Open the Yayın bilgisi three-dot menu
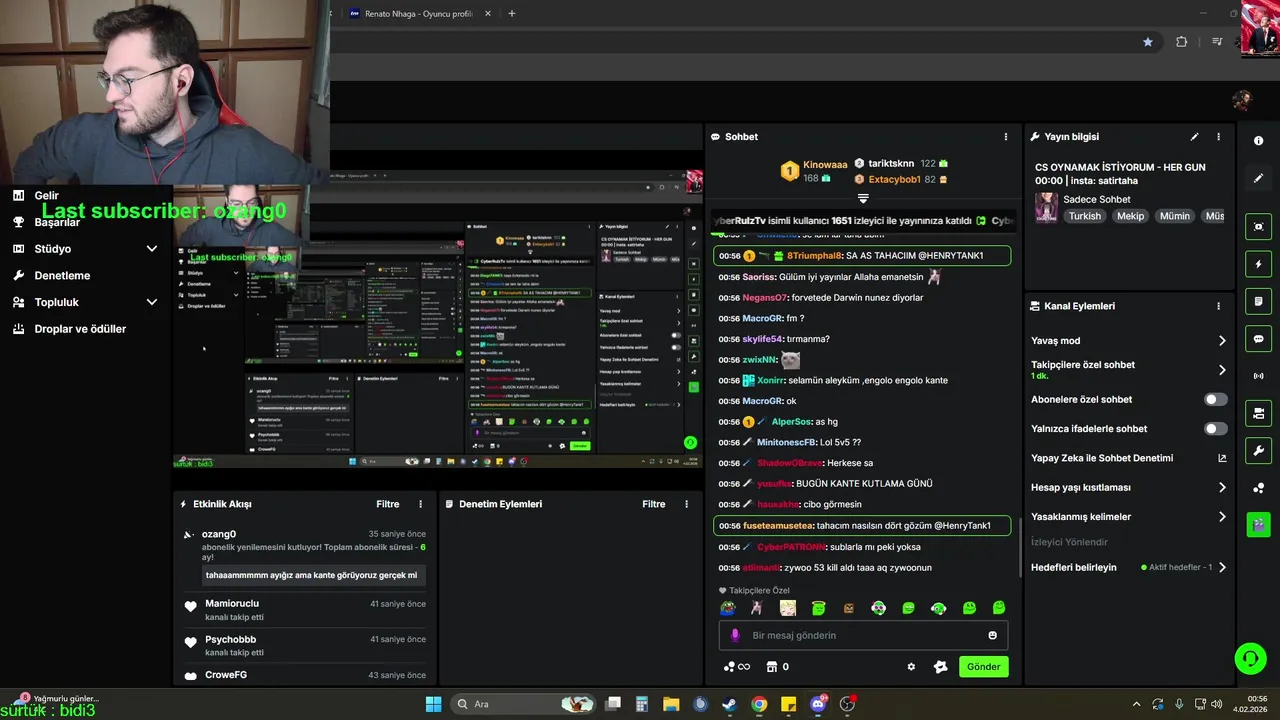Viewport: 1280px width, 720px height. coord(1218,137)
